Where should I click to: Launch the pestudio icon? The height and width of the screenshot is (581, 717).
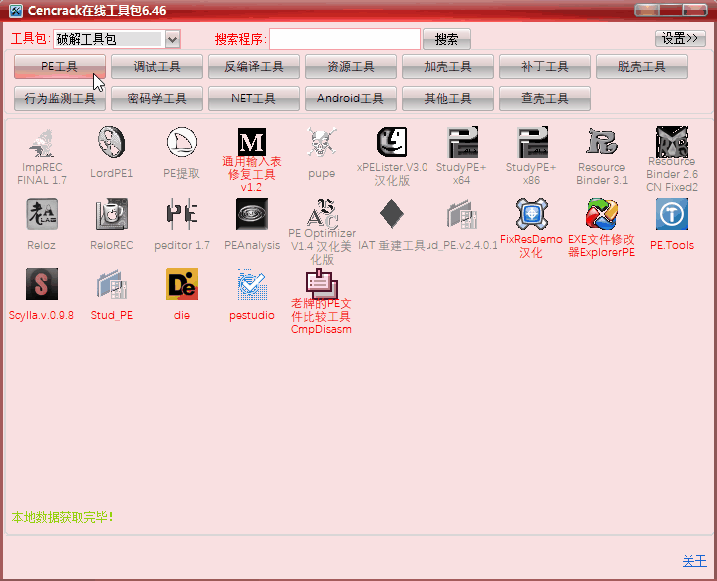point(251,284)
